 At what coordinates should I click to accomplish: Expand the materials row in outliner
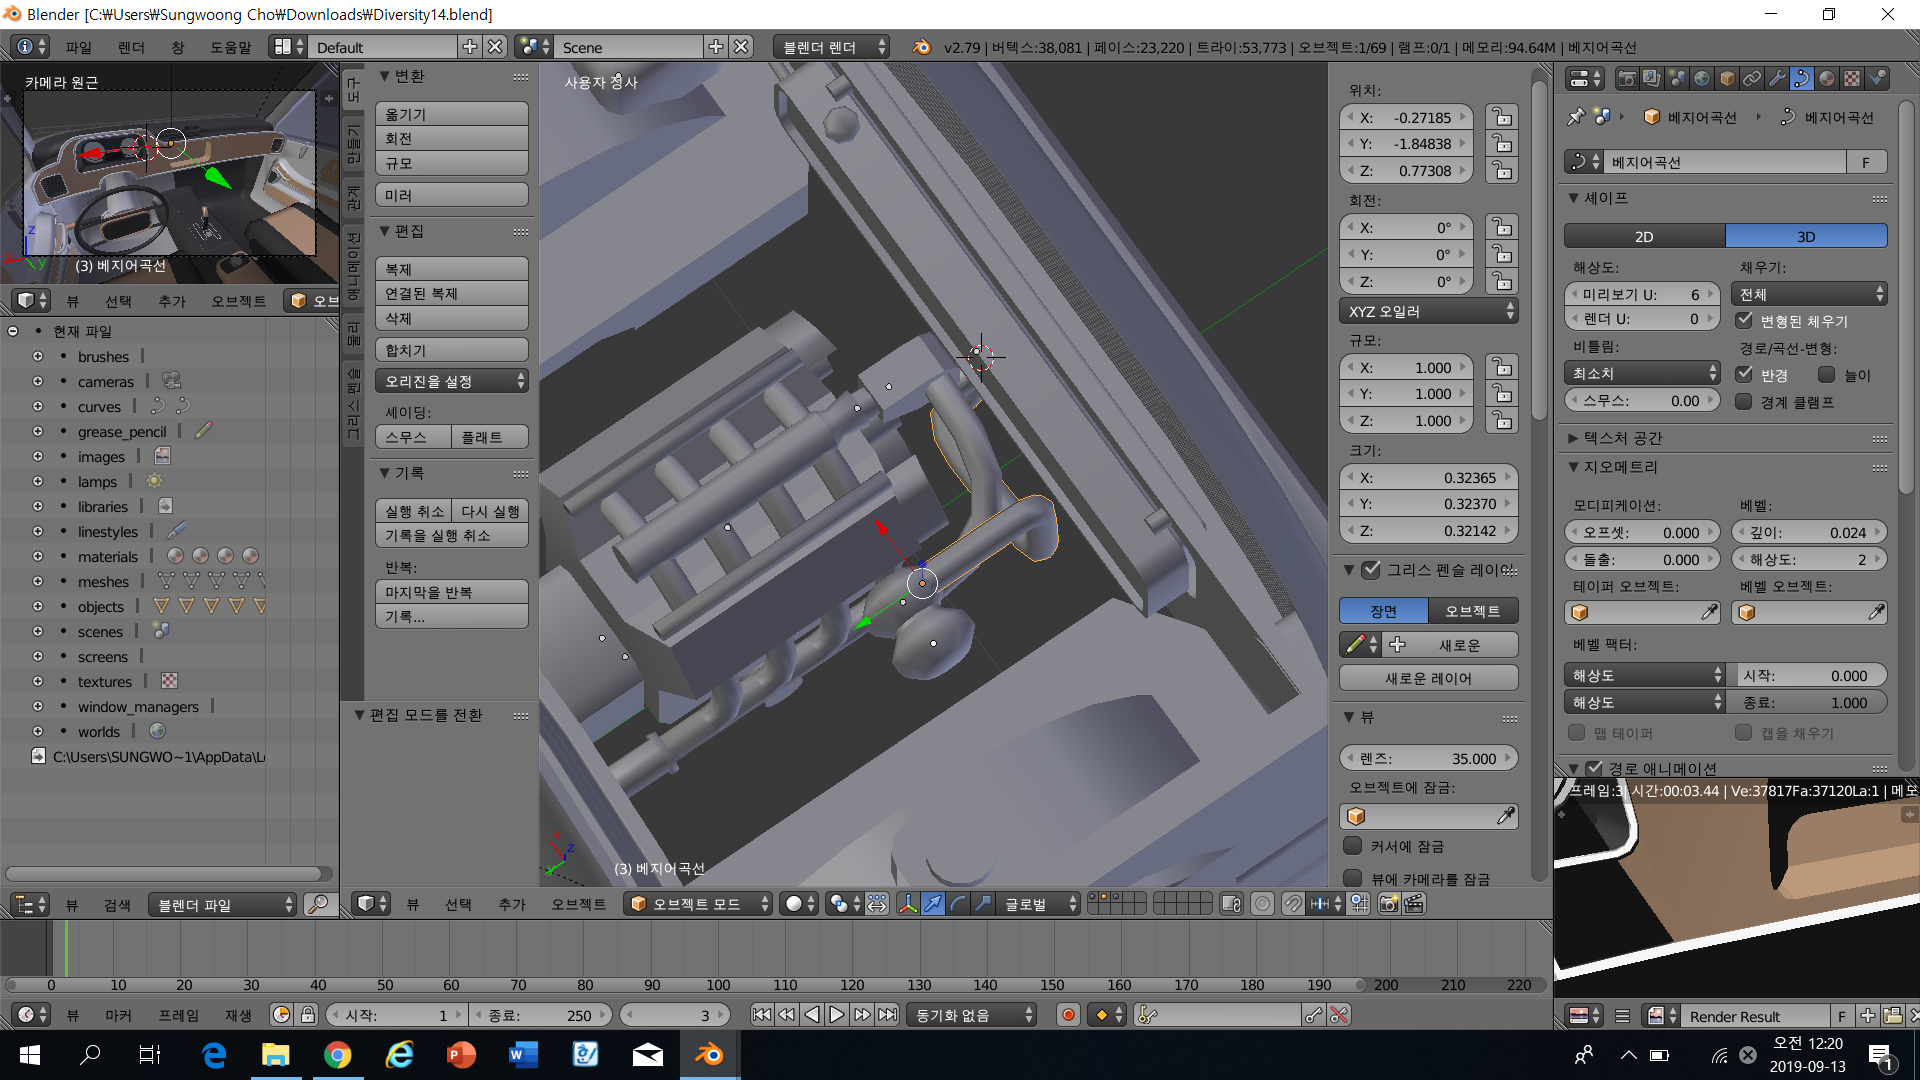click(38, 556)
